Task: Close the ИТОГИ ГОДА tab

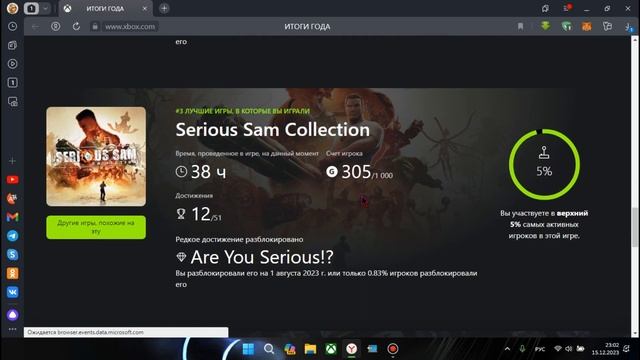Action: [144, 9]
